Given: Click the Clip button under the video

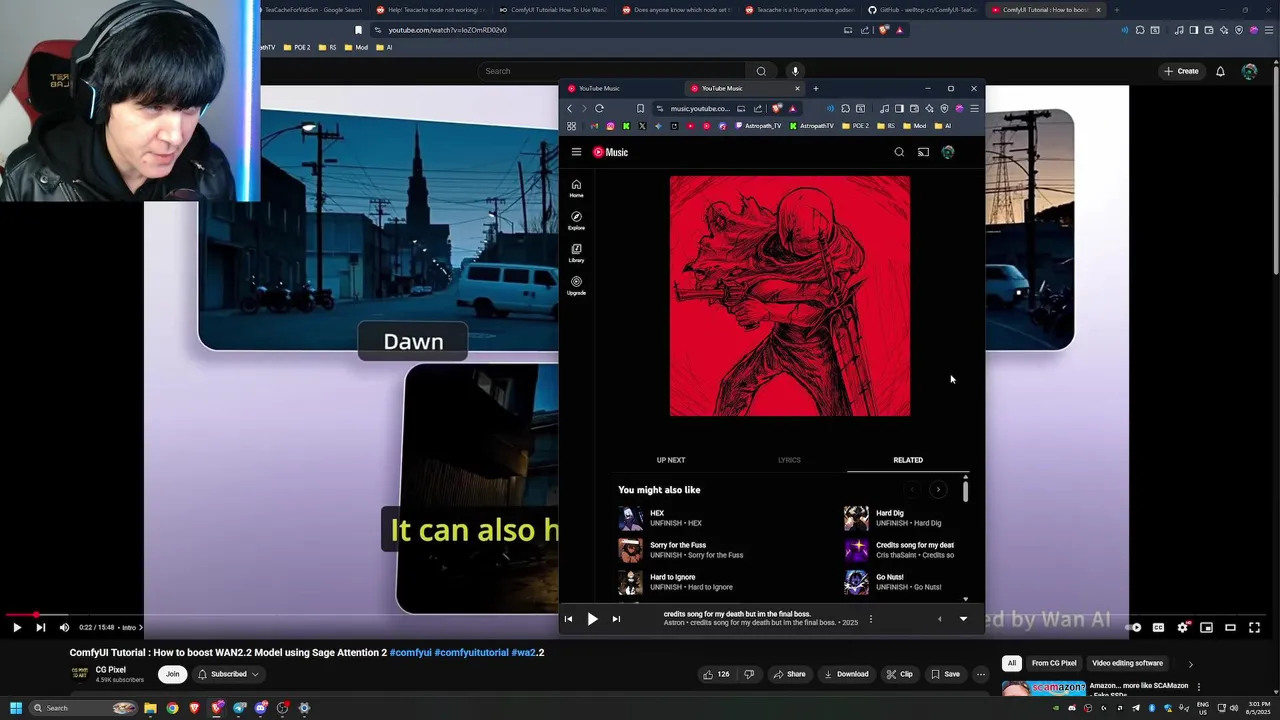Looking at the screenshot, I should click(x=899, y=674).
